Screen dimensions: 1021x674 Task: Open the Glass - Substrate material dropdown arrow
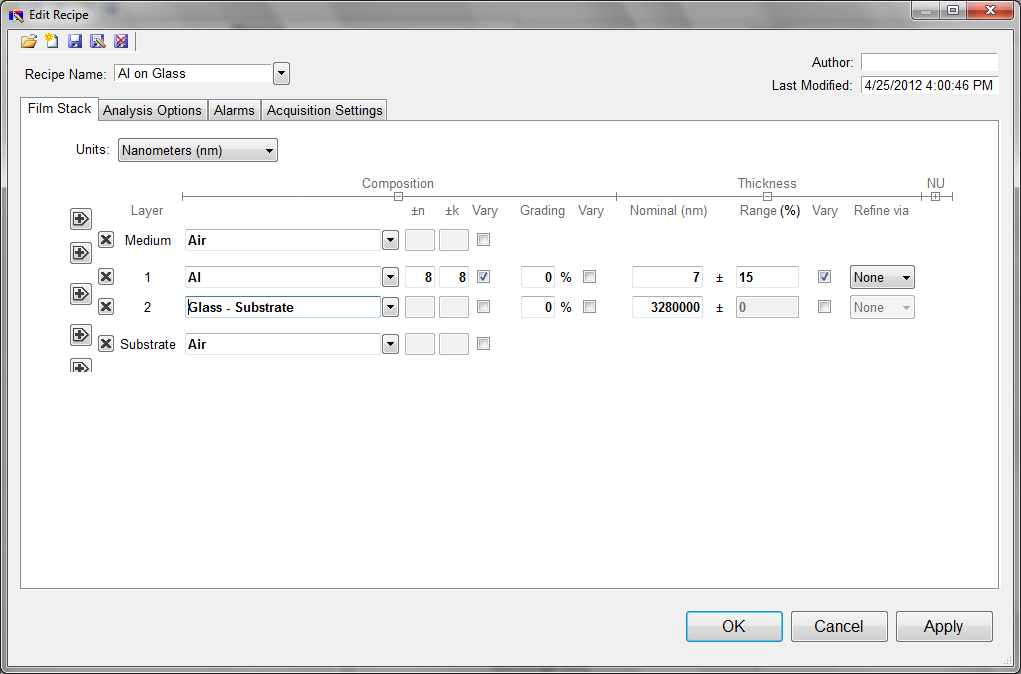pos(390,307)
